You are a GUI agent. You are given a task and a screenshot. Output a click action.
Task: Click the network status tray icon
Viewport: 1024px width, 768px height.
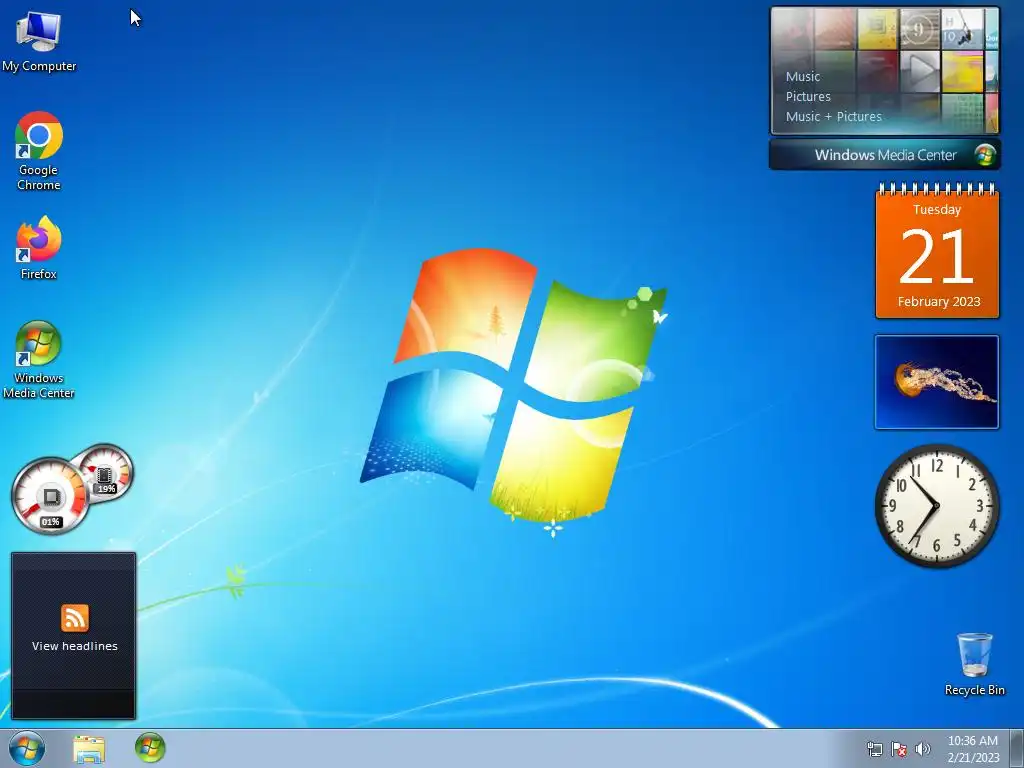(x=874, y=749)
